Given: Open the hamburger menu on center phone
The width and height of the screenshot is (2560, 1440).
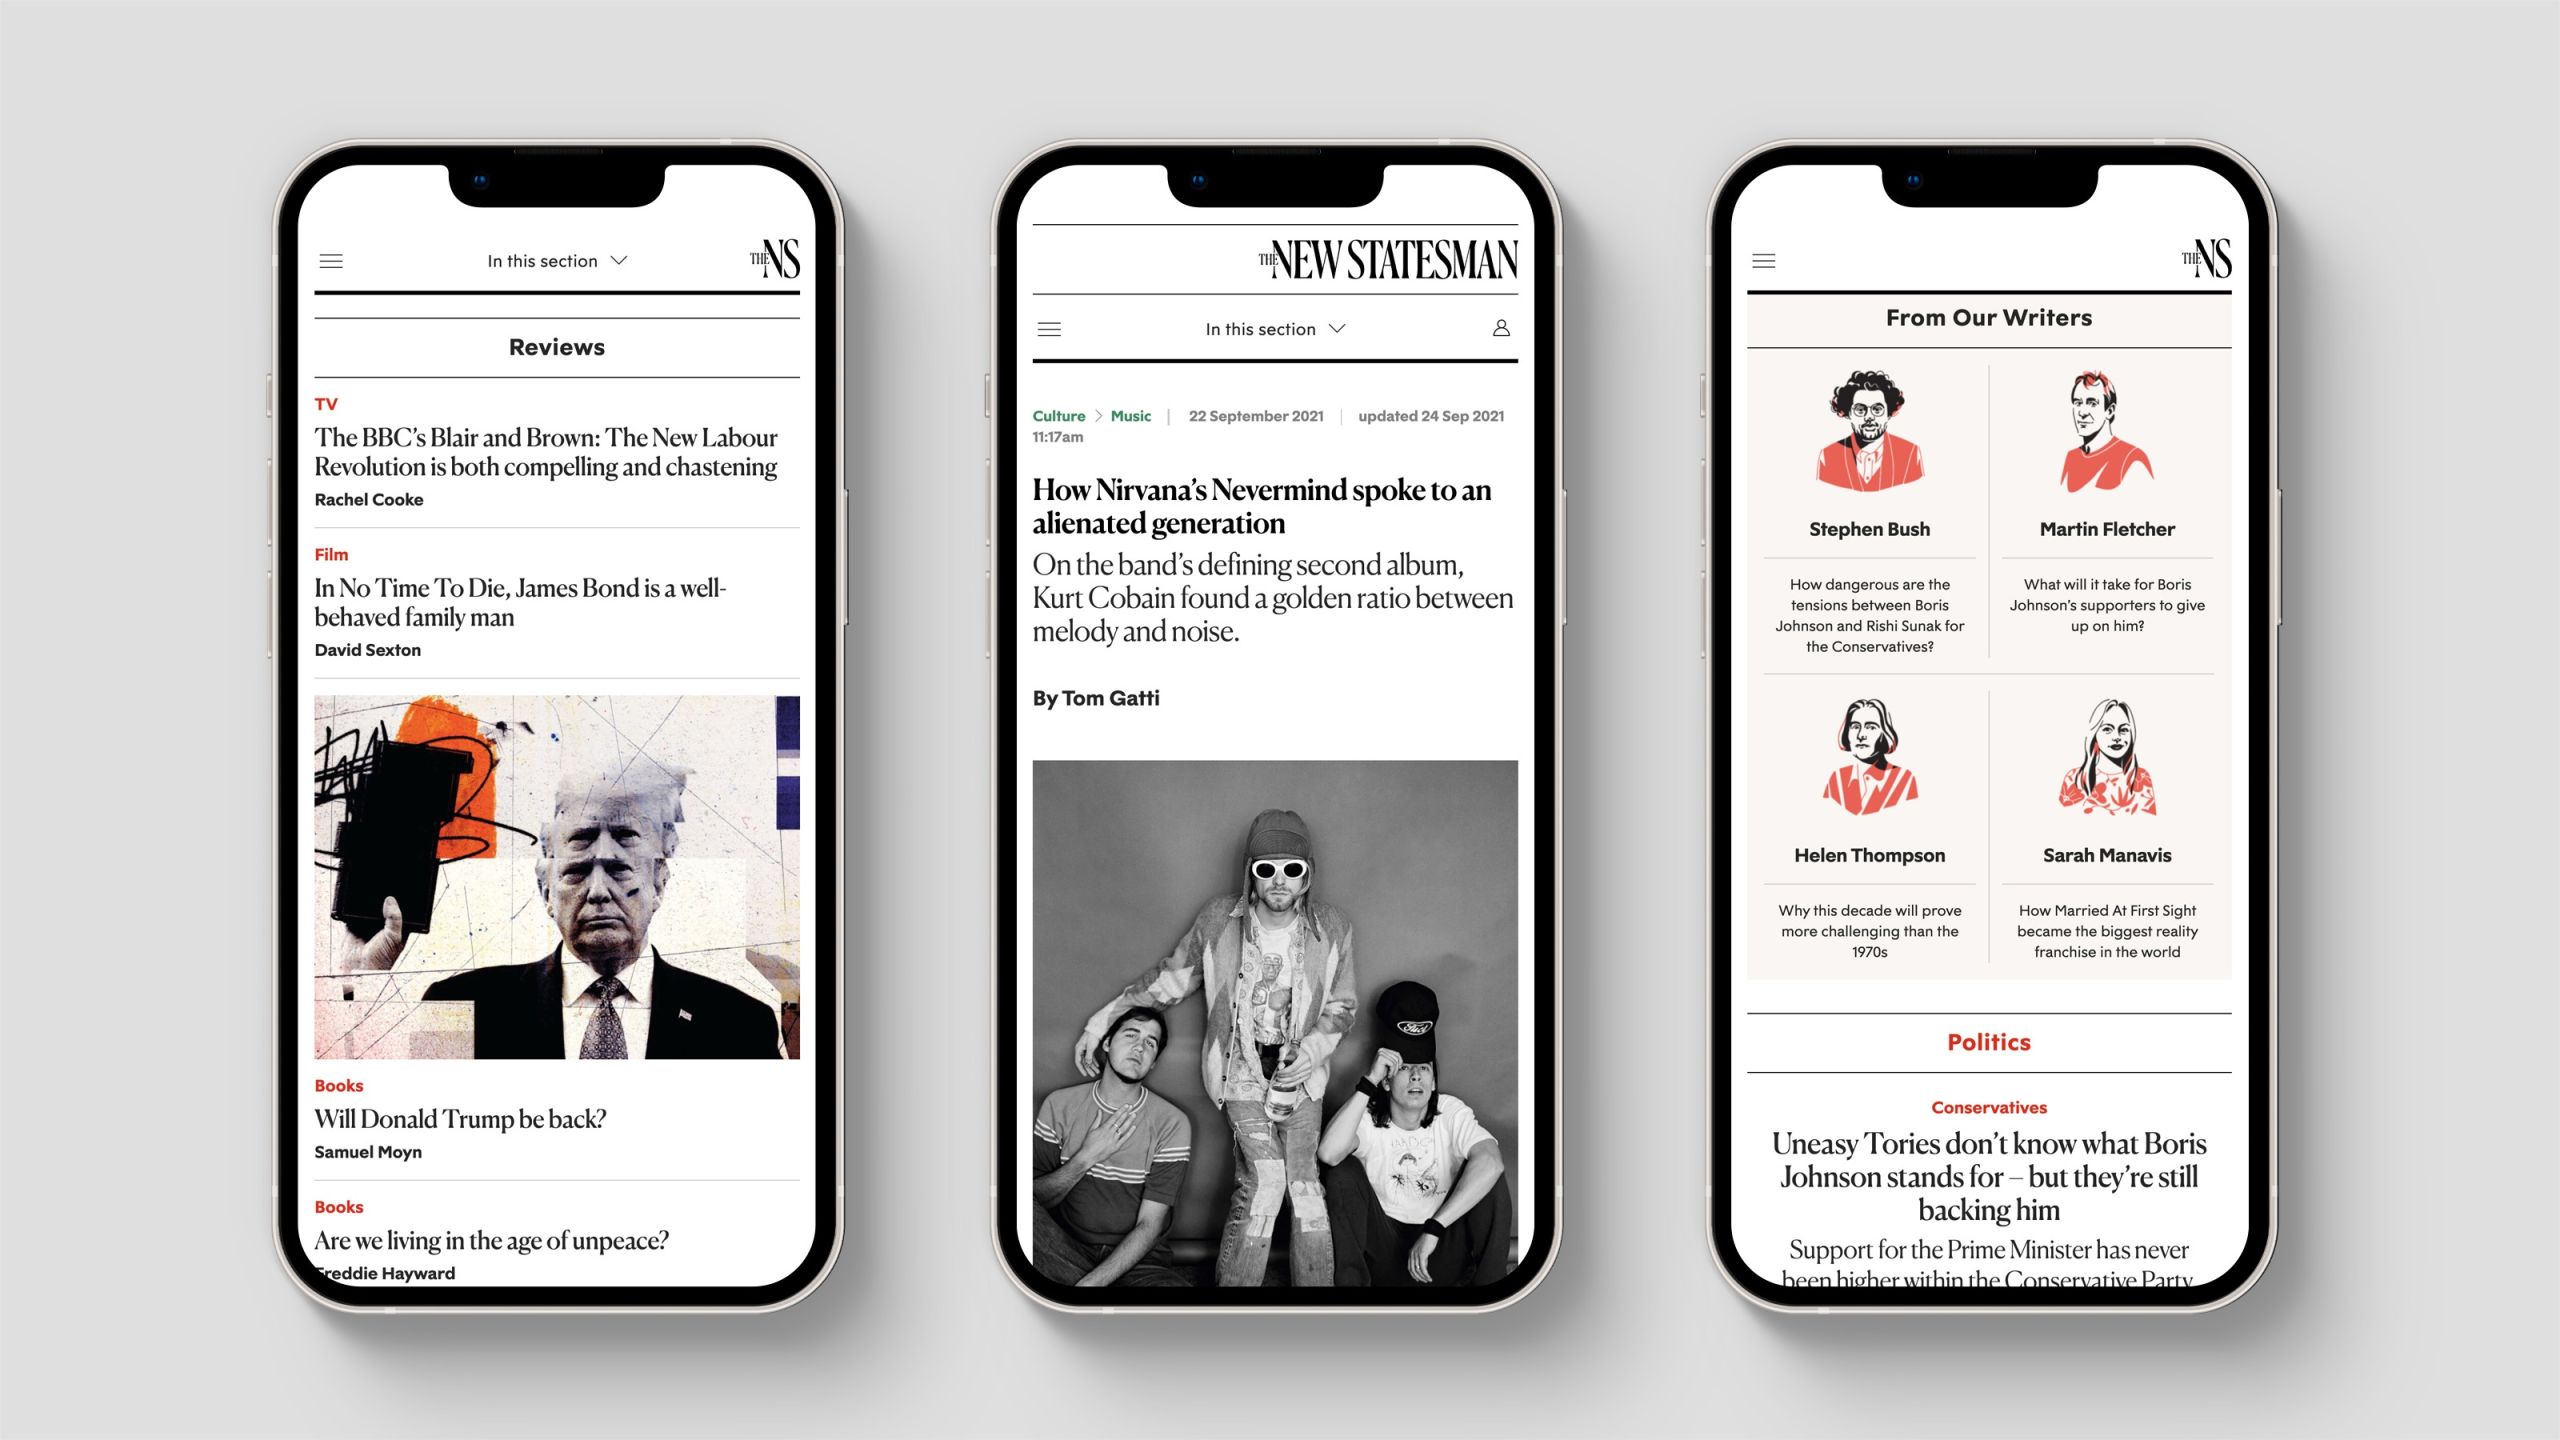Looking at the screenshot, I should tap(1050, 329).
